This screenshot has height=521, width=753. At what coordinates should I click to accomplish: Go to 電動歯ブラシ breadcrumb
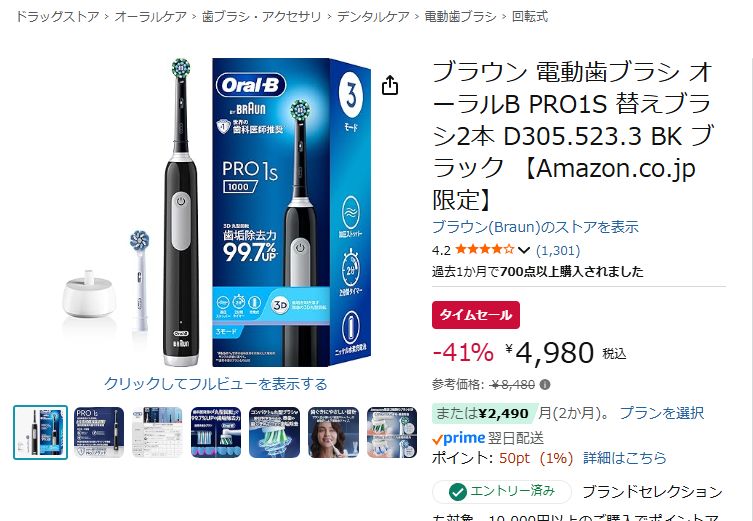click(x=461, y=17)
